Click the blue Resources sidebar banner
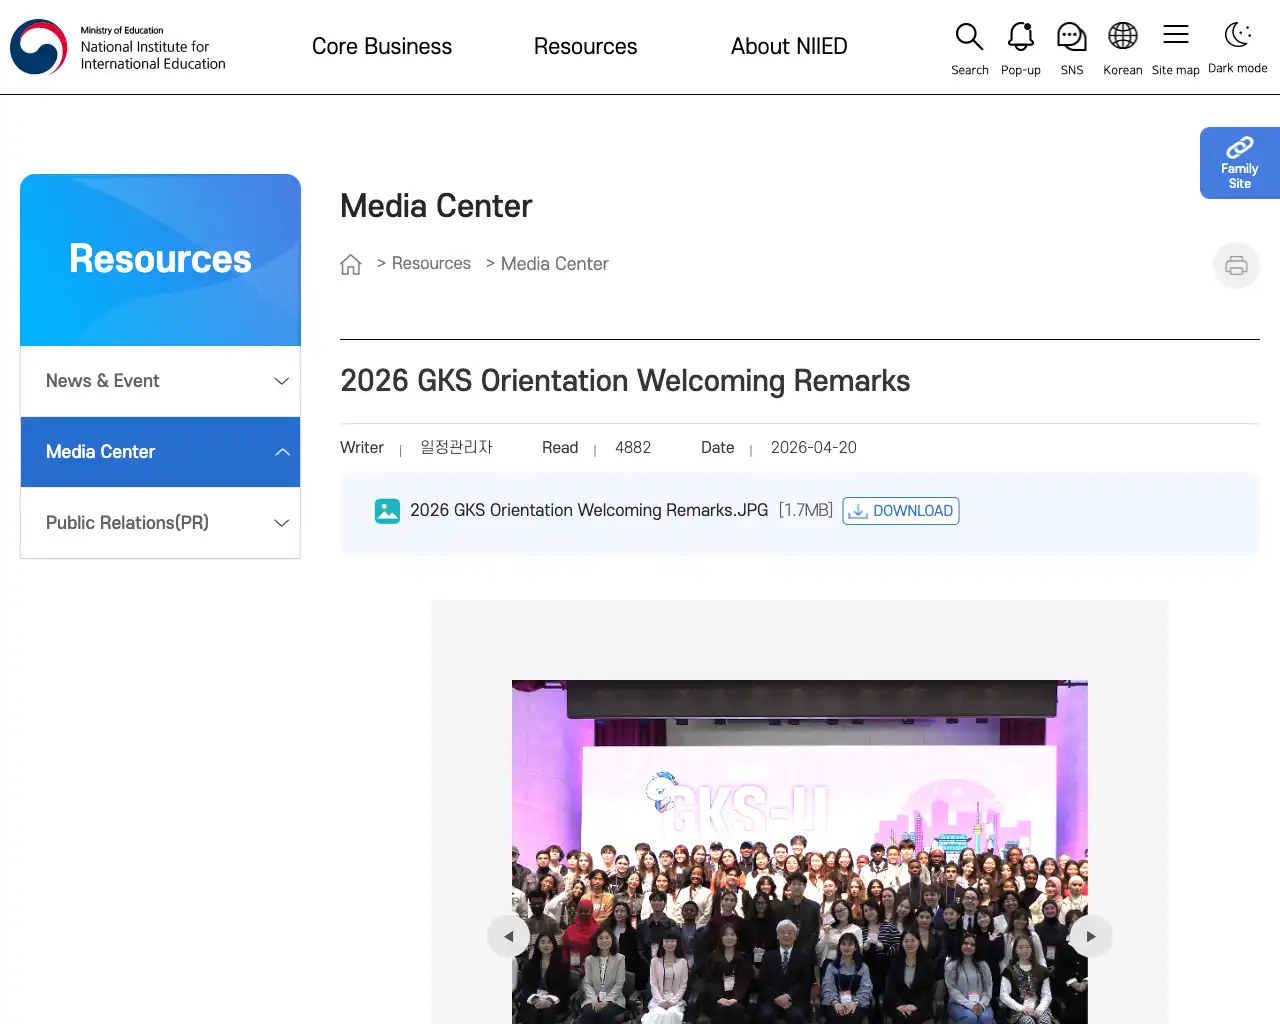This screenshot has height=1024, width=1280. tap(160, 260)
